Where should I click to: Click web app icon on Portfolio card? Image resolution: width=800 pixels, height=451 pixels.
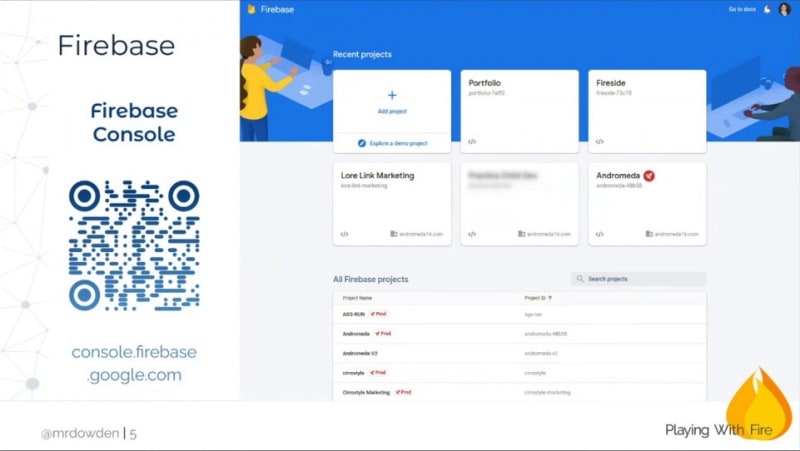pyautogui.click(x=472, y=142)
